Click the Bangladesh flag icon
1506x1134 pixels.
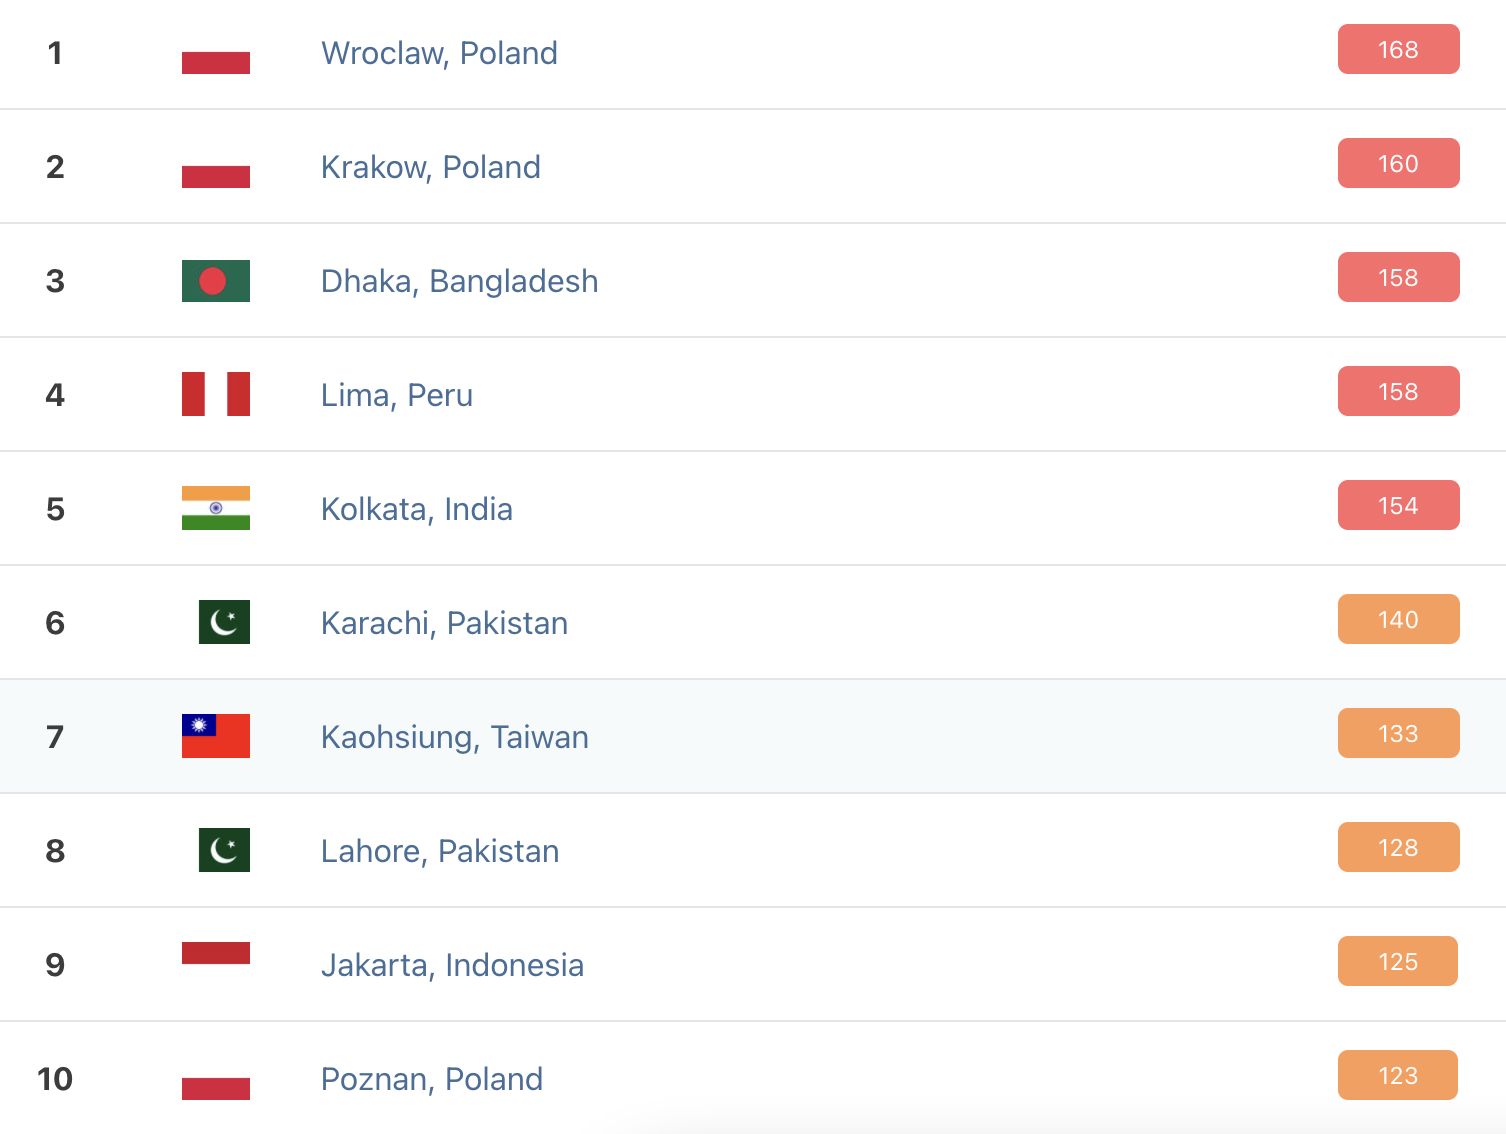[x=215, y=281]
